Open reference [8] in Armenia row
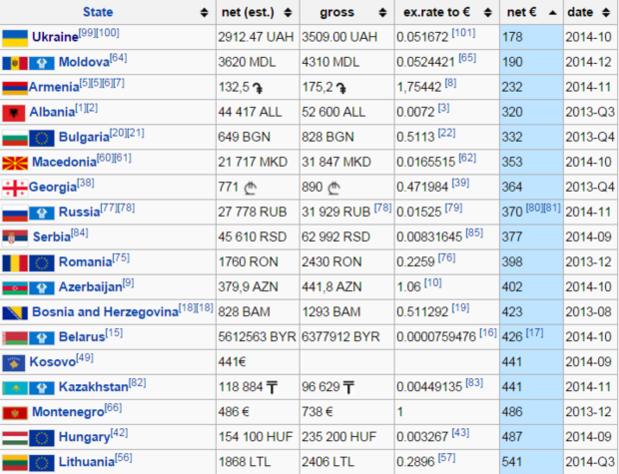The height and width of the screenshot is (474, 619). coord(450,83)
